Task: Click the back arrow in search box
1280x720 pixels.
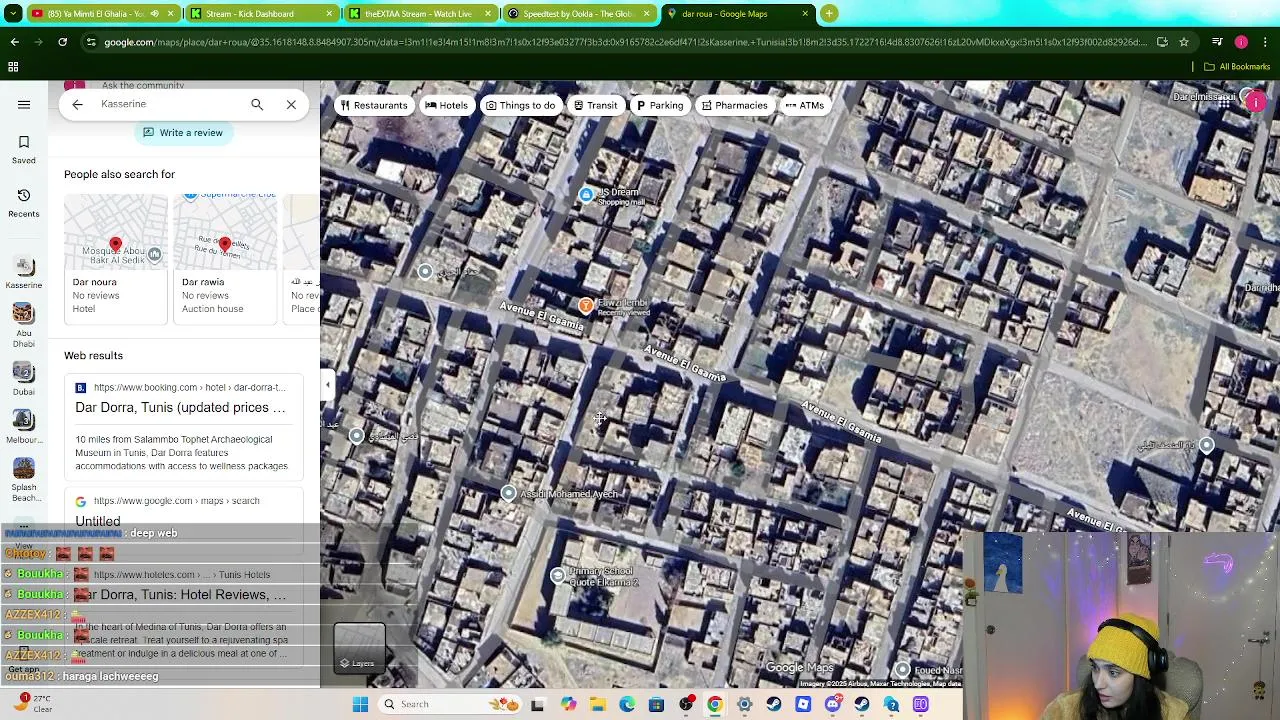Action: tap(77, 104)
